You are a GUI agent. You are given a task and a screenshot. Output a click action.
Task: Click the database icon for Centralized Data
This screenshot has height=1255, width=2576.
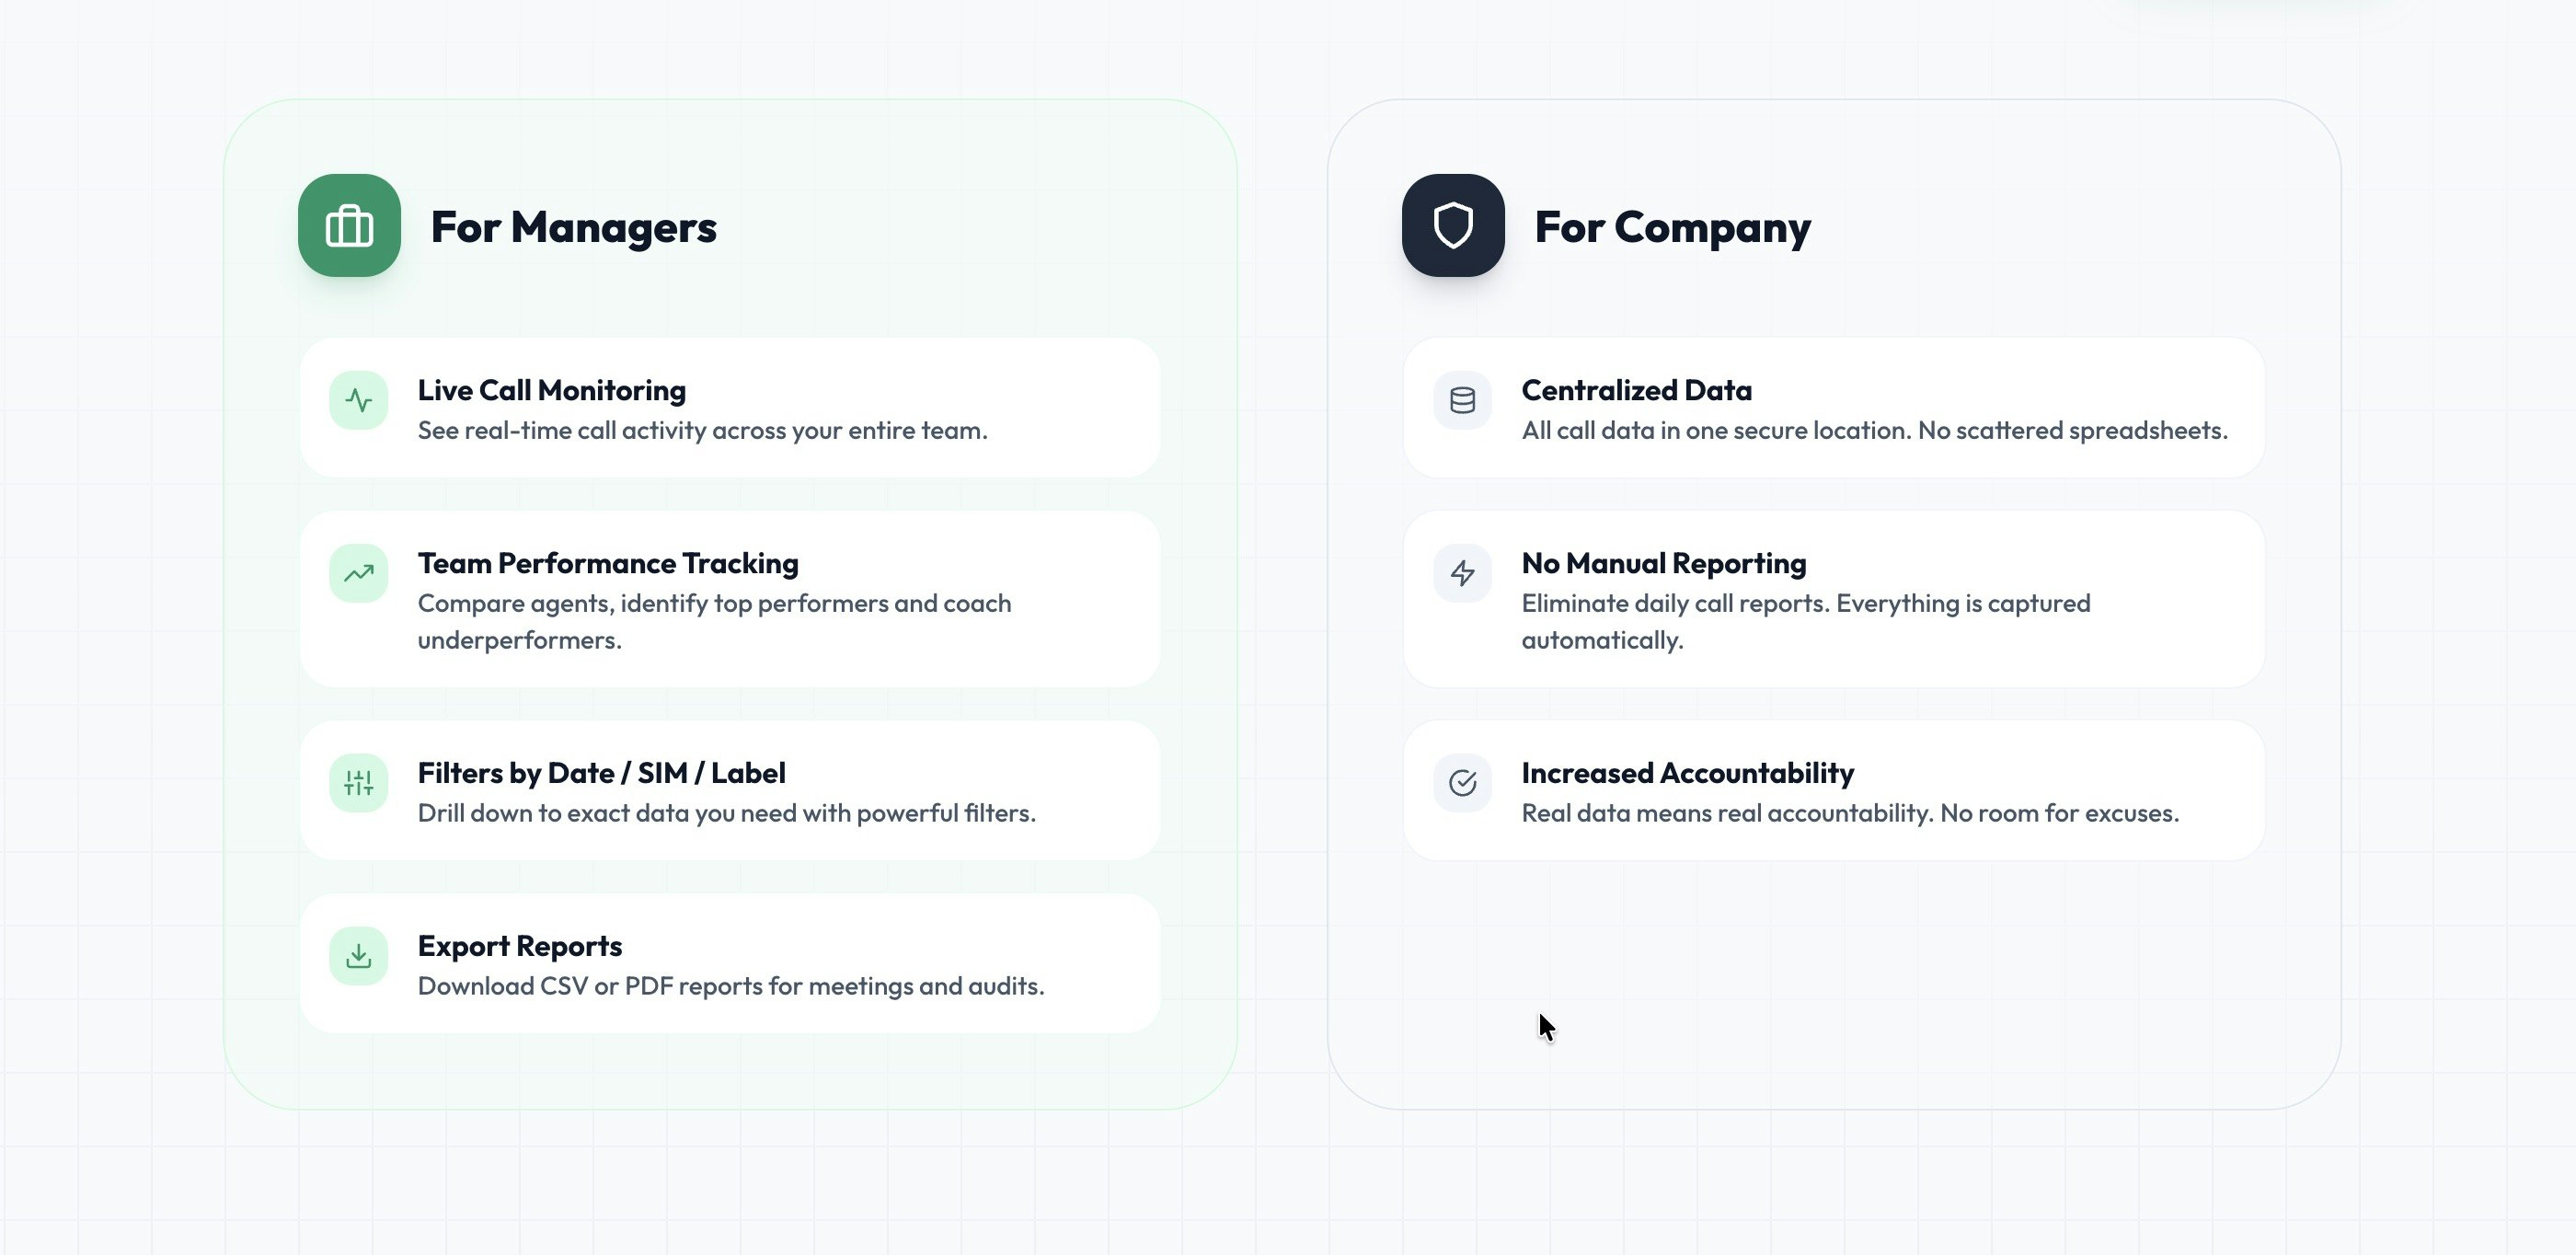tap(1461, 400)
